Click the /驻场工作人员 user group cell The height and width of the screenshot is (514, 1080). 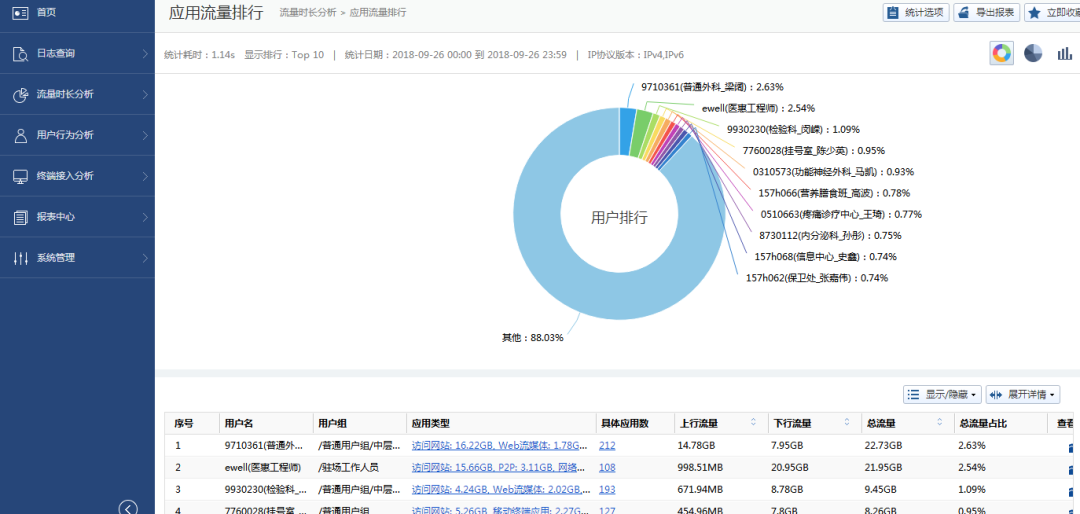click(x=349, y=468)
